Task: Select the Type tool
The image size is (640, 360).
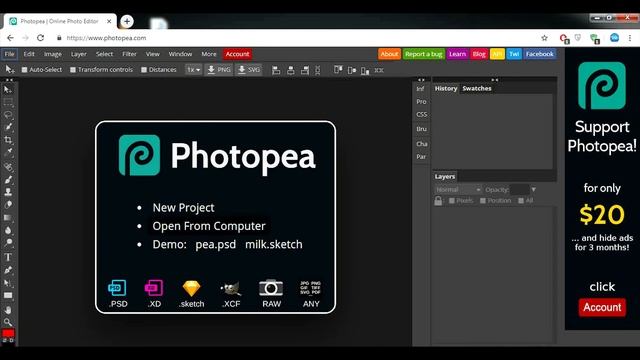Action: tap(8, 257)
